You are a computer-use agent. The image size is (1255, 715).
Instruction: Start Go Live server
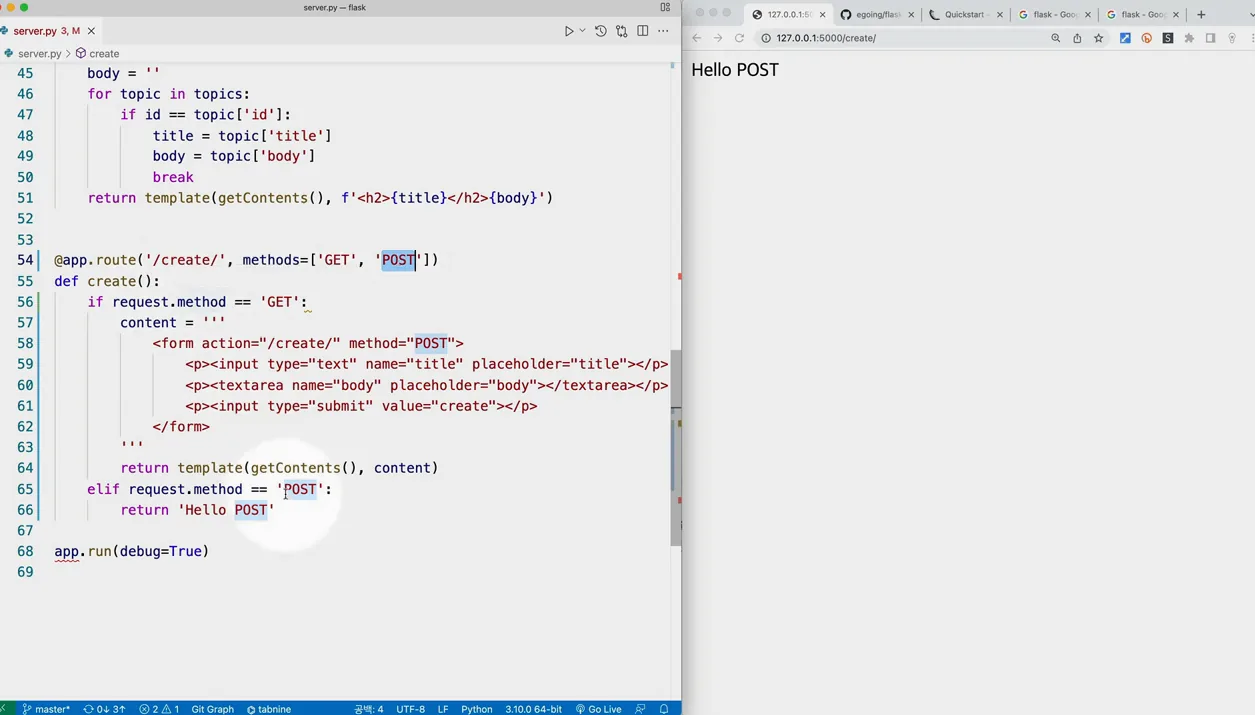[599, 708]
